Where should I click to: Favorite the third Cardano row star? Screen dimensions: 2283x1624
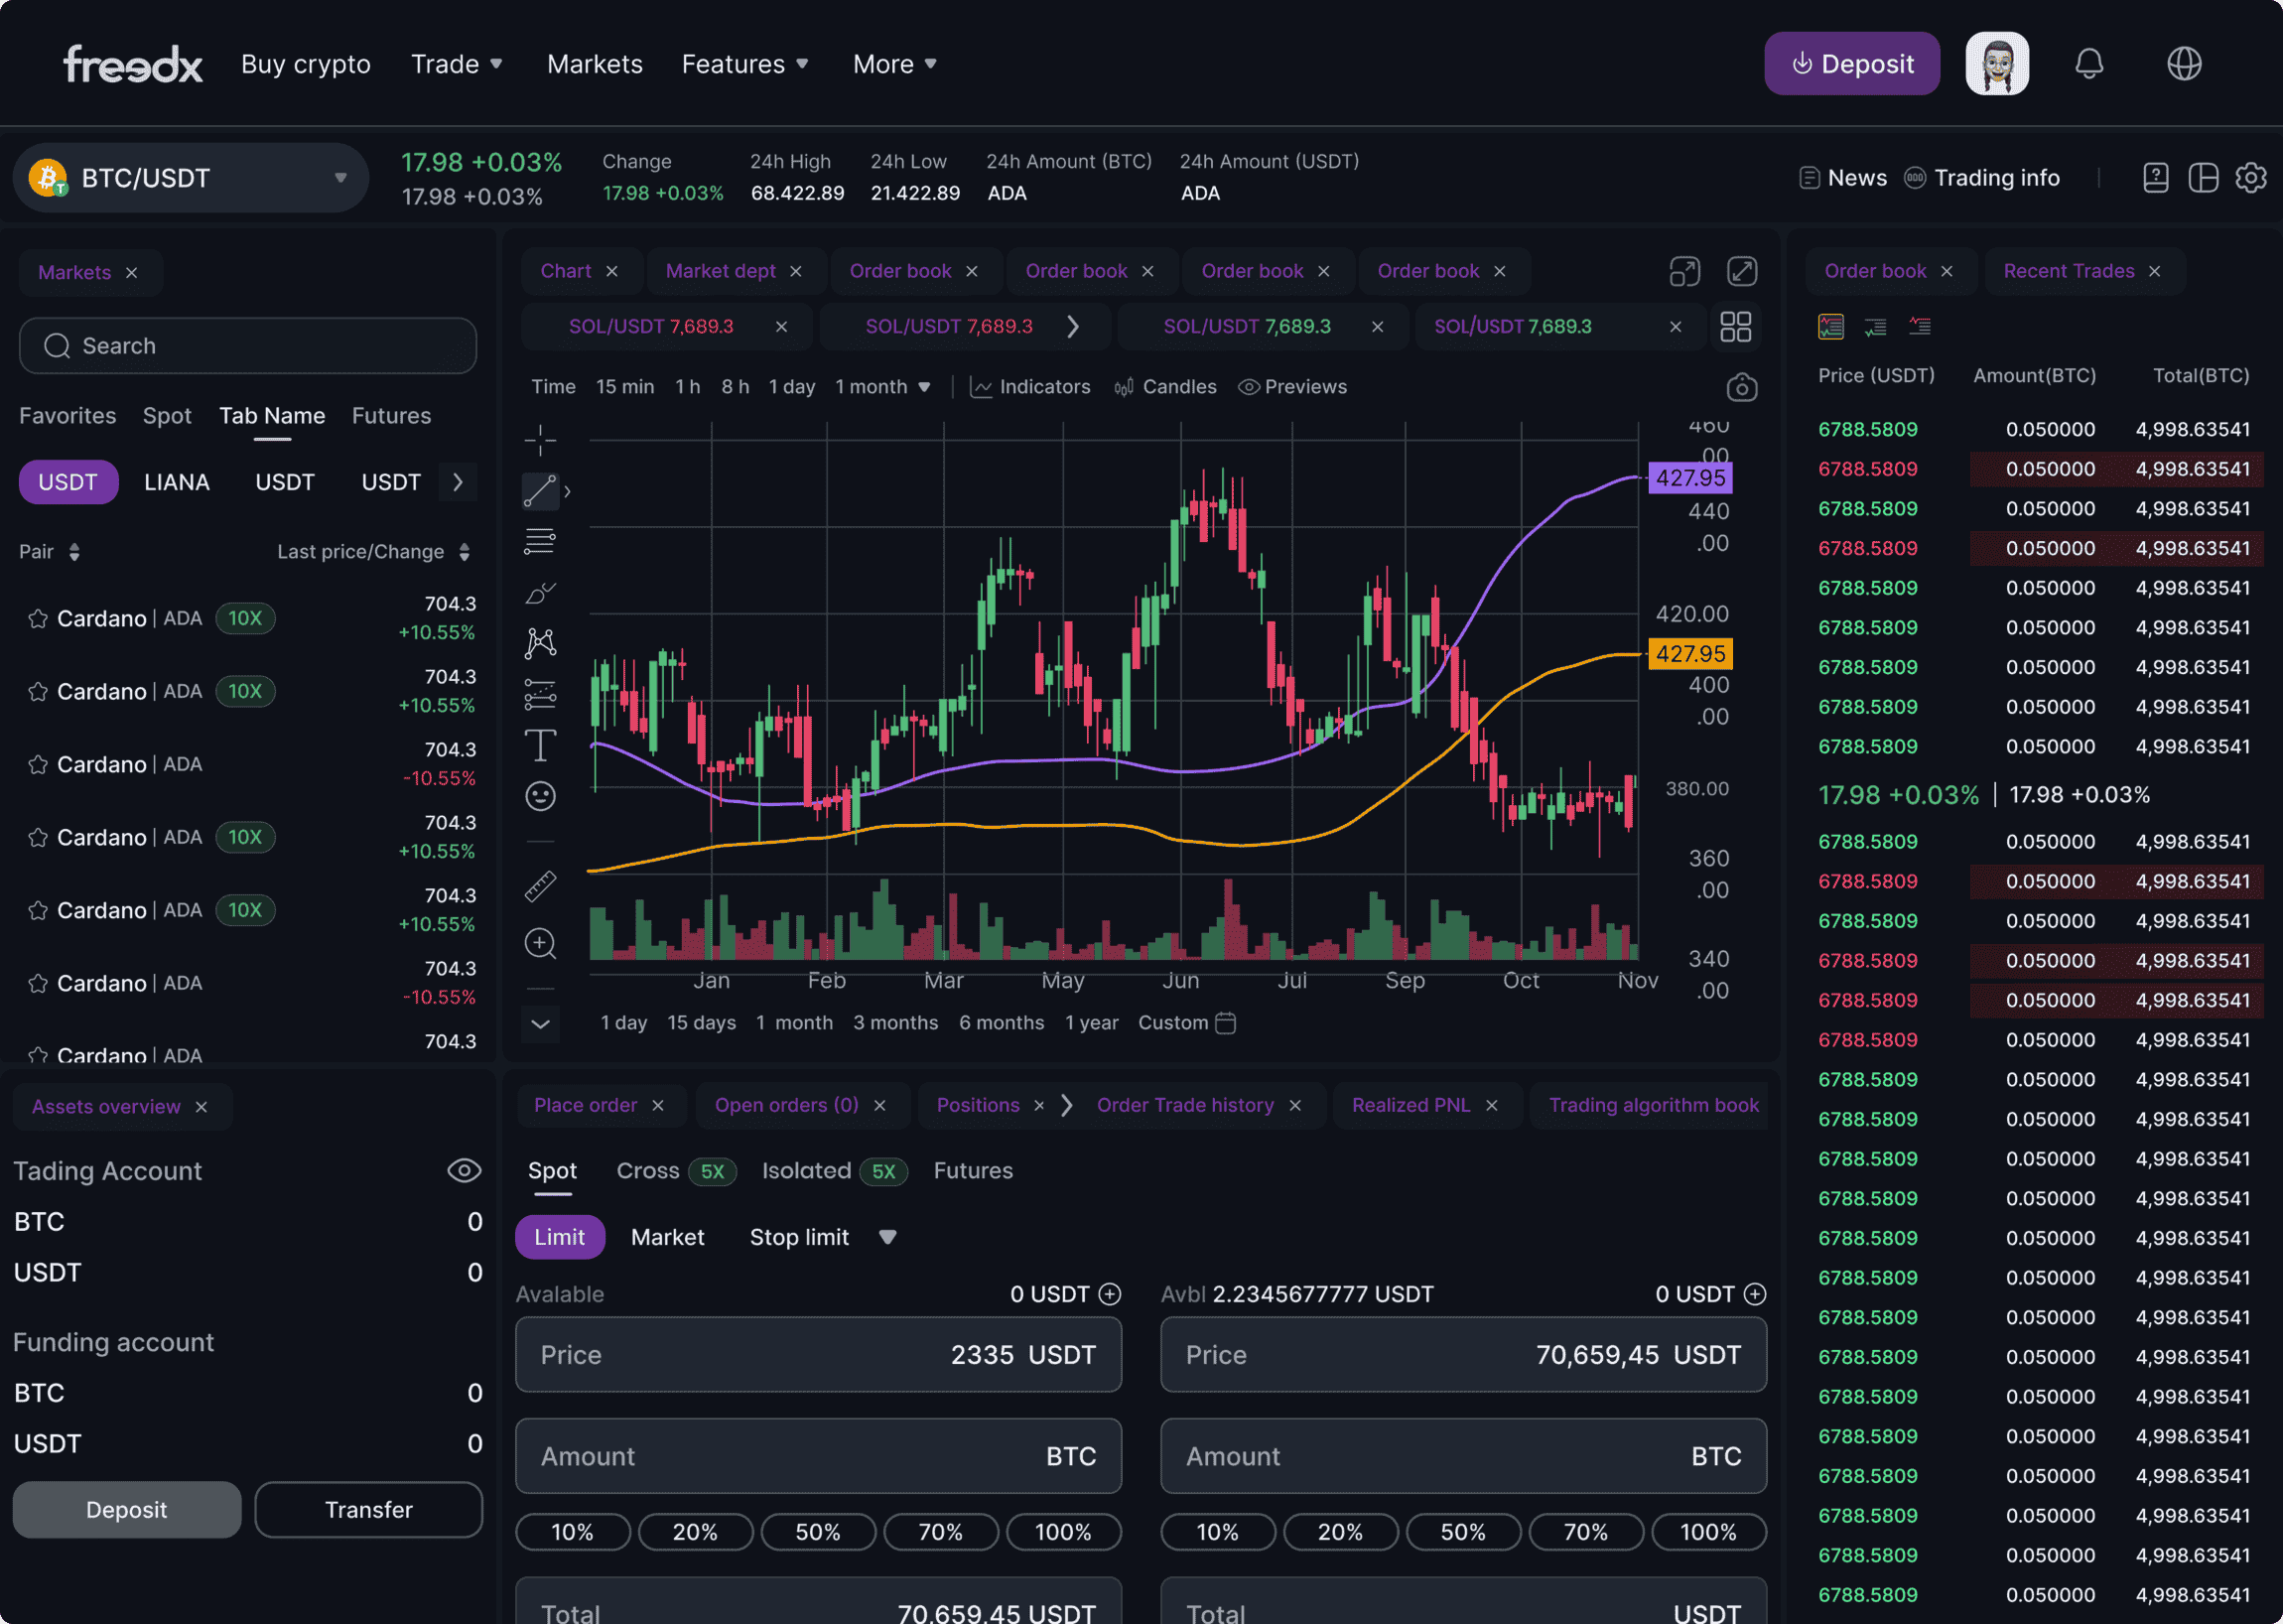pos(38,764)
